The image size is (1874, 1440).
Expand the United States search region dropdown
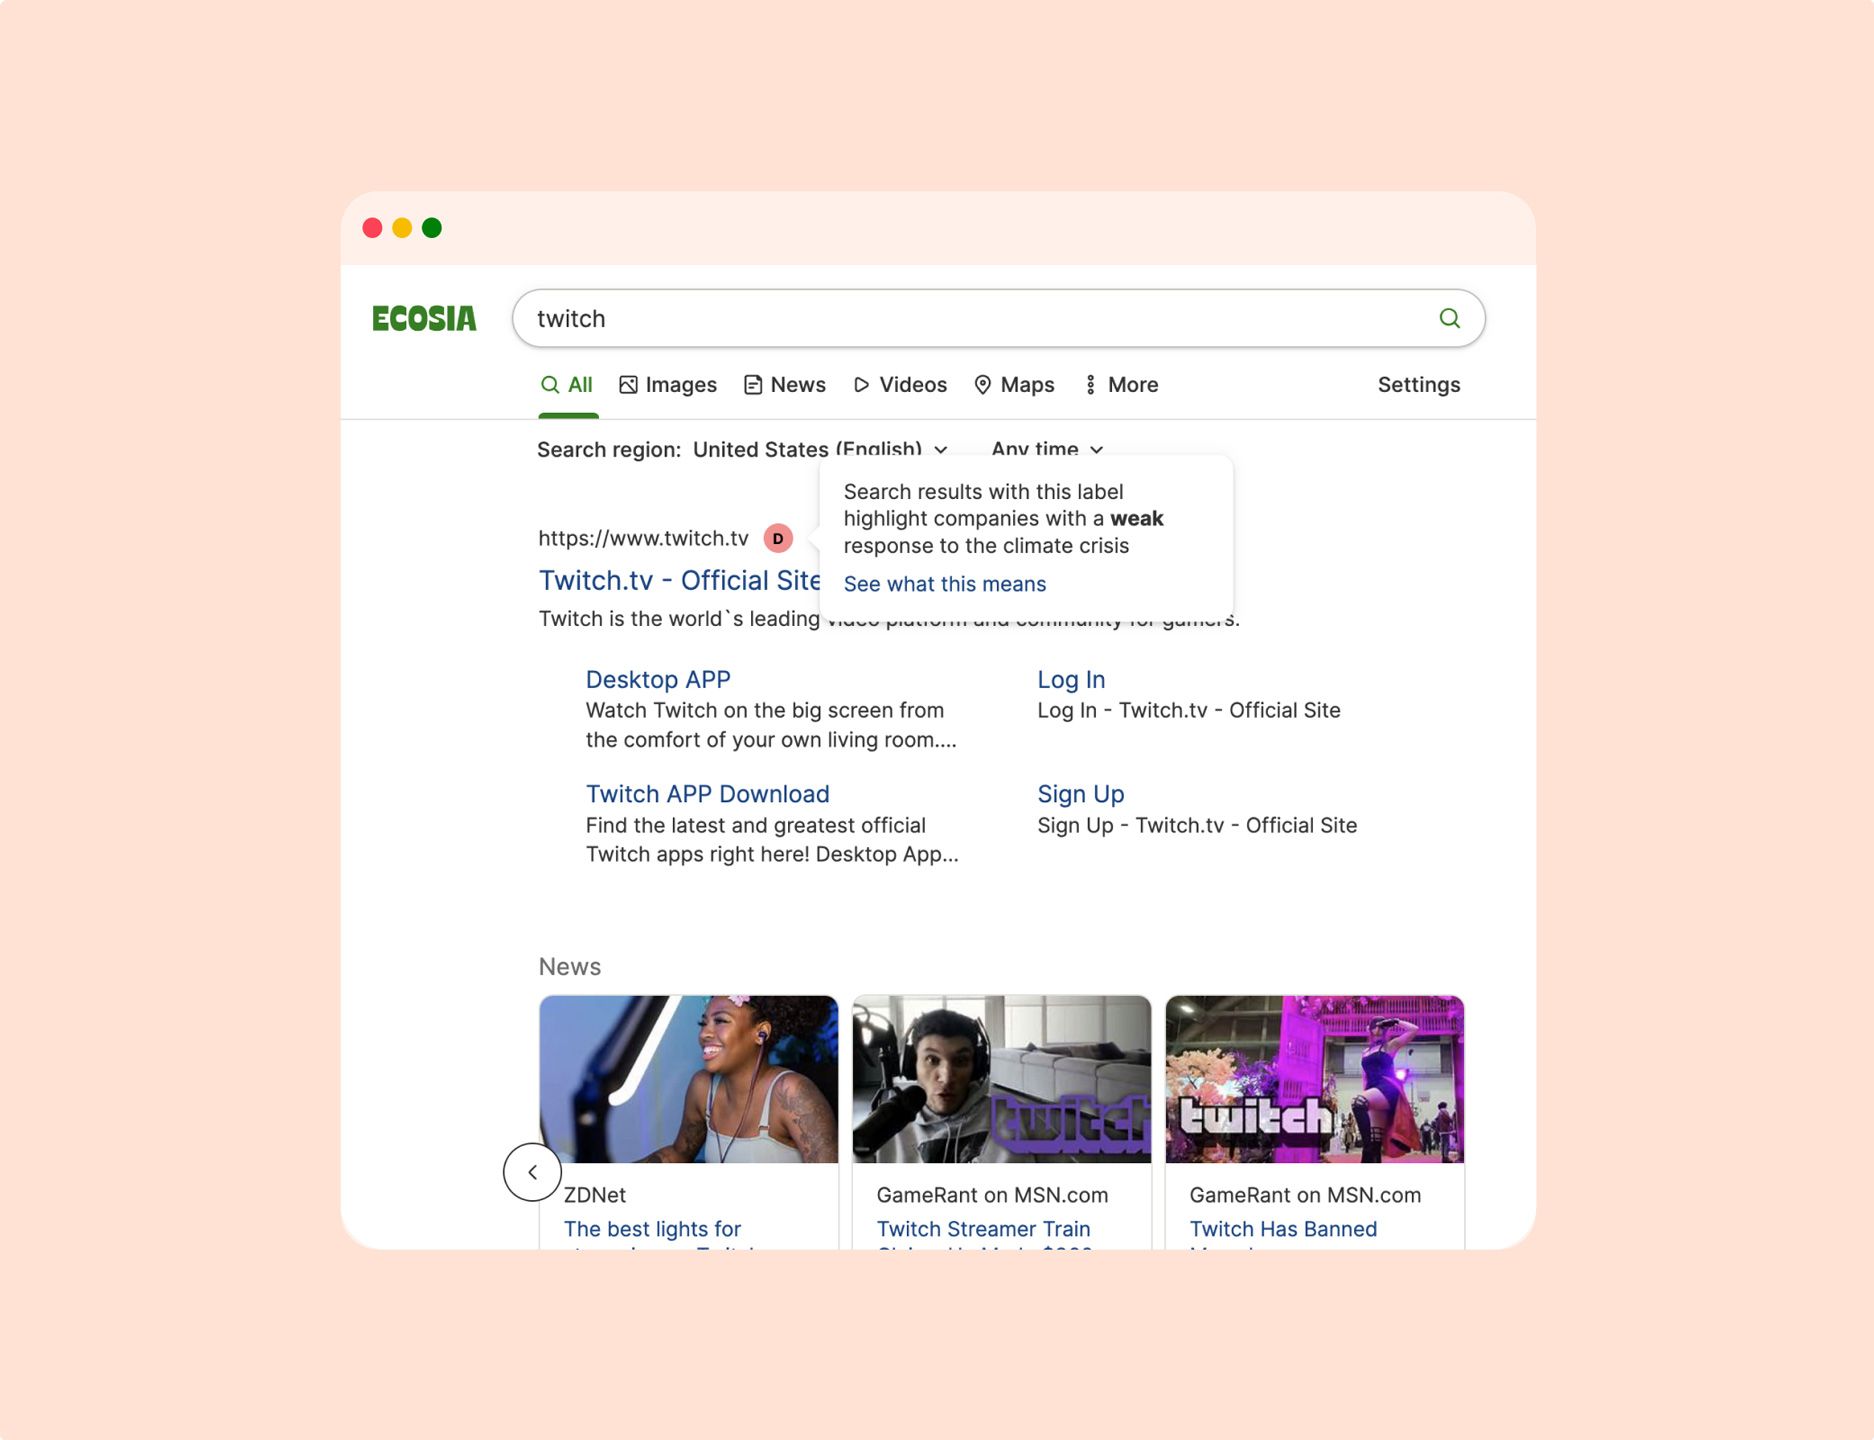(x=820, y=449)
